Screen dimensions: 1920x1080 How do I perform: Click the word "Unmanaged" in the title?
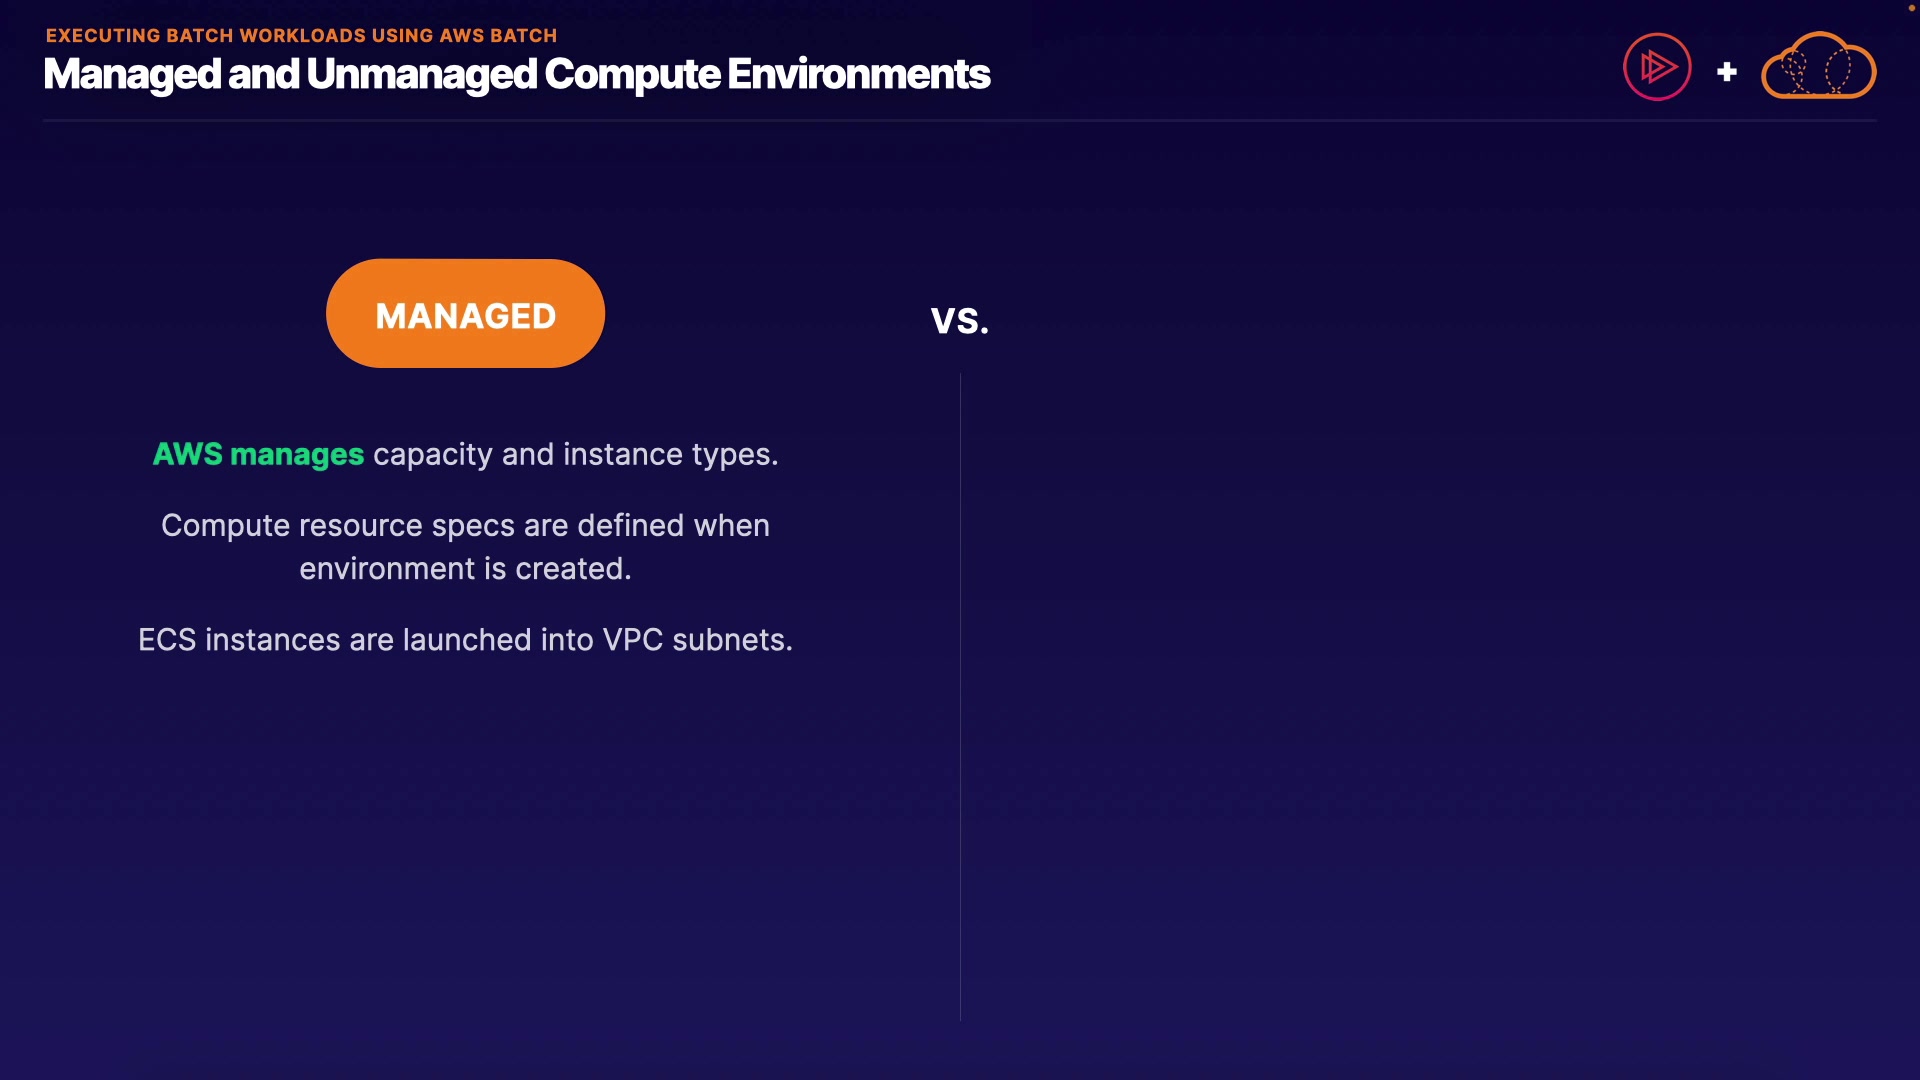(421, 75)
